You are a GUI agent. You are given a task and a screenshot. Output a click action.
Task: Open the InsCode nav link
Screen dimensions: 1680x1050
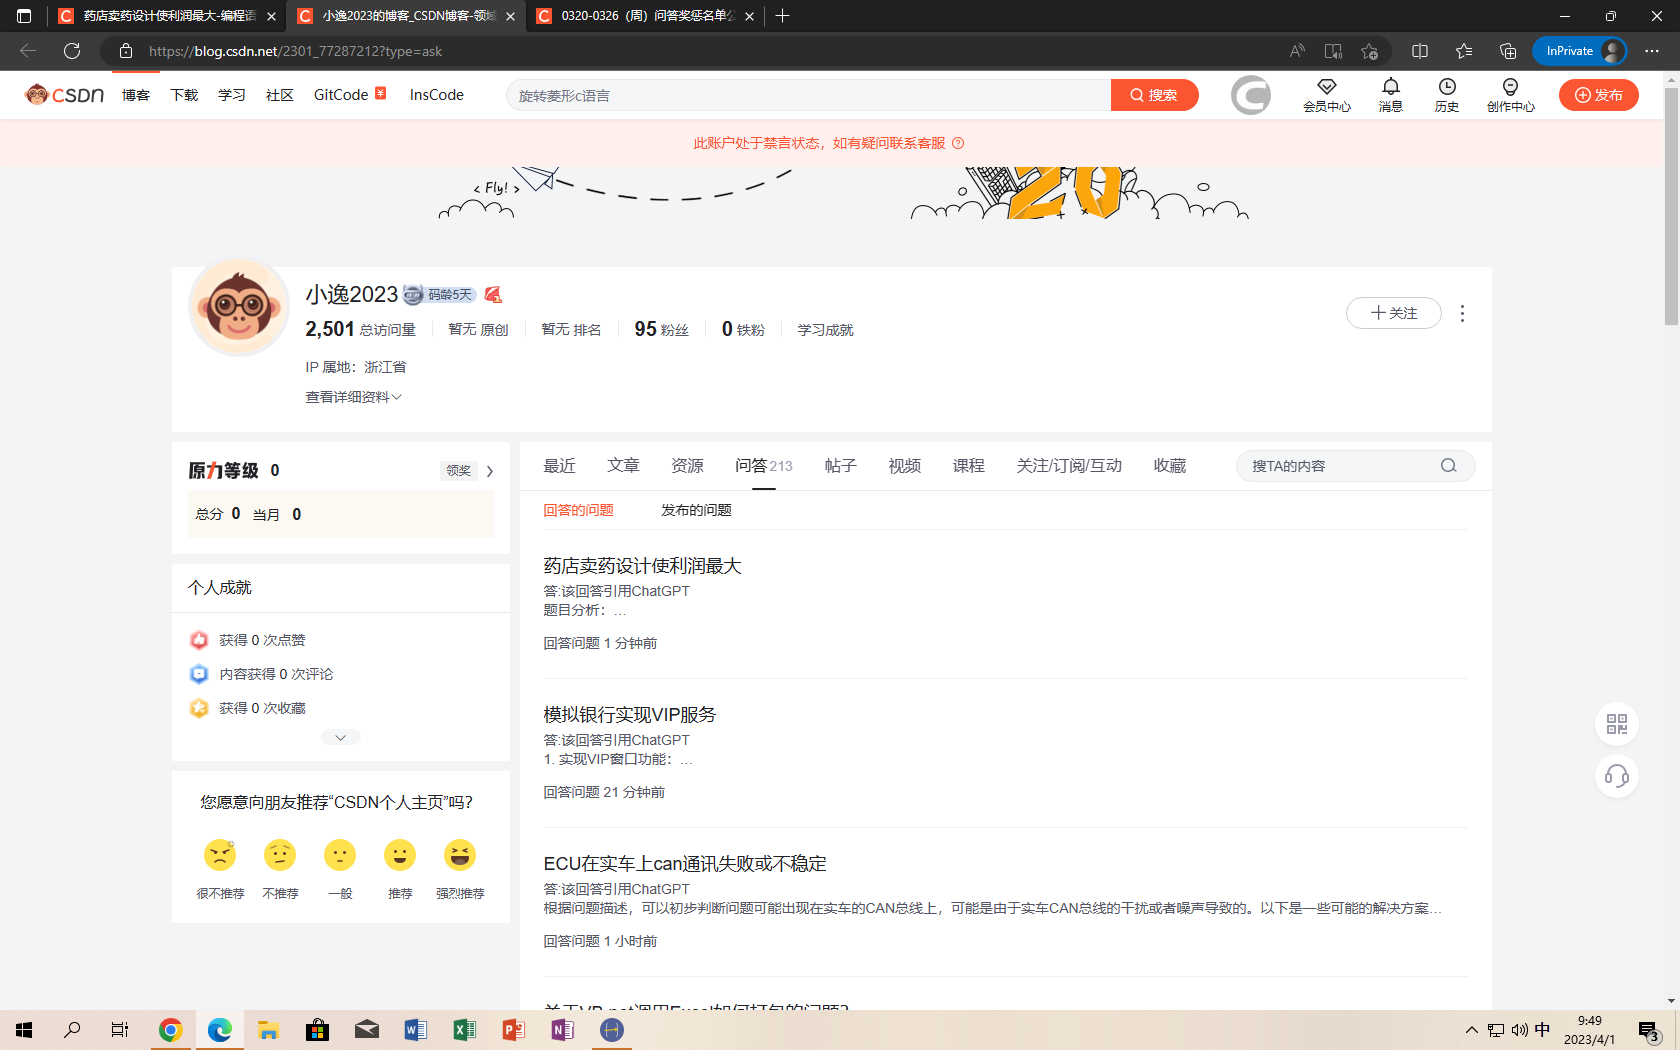(437, 95)
